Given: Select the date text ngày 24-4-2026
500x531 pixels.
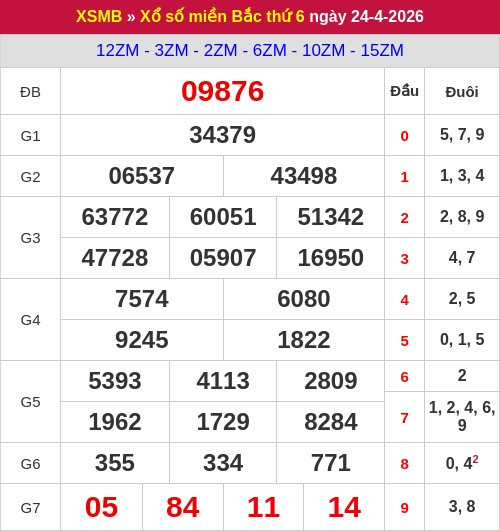Looking at the screenshot, I should (x=367, y=17).
